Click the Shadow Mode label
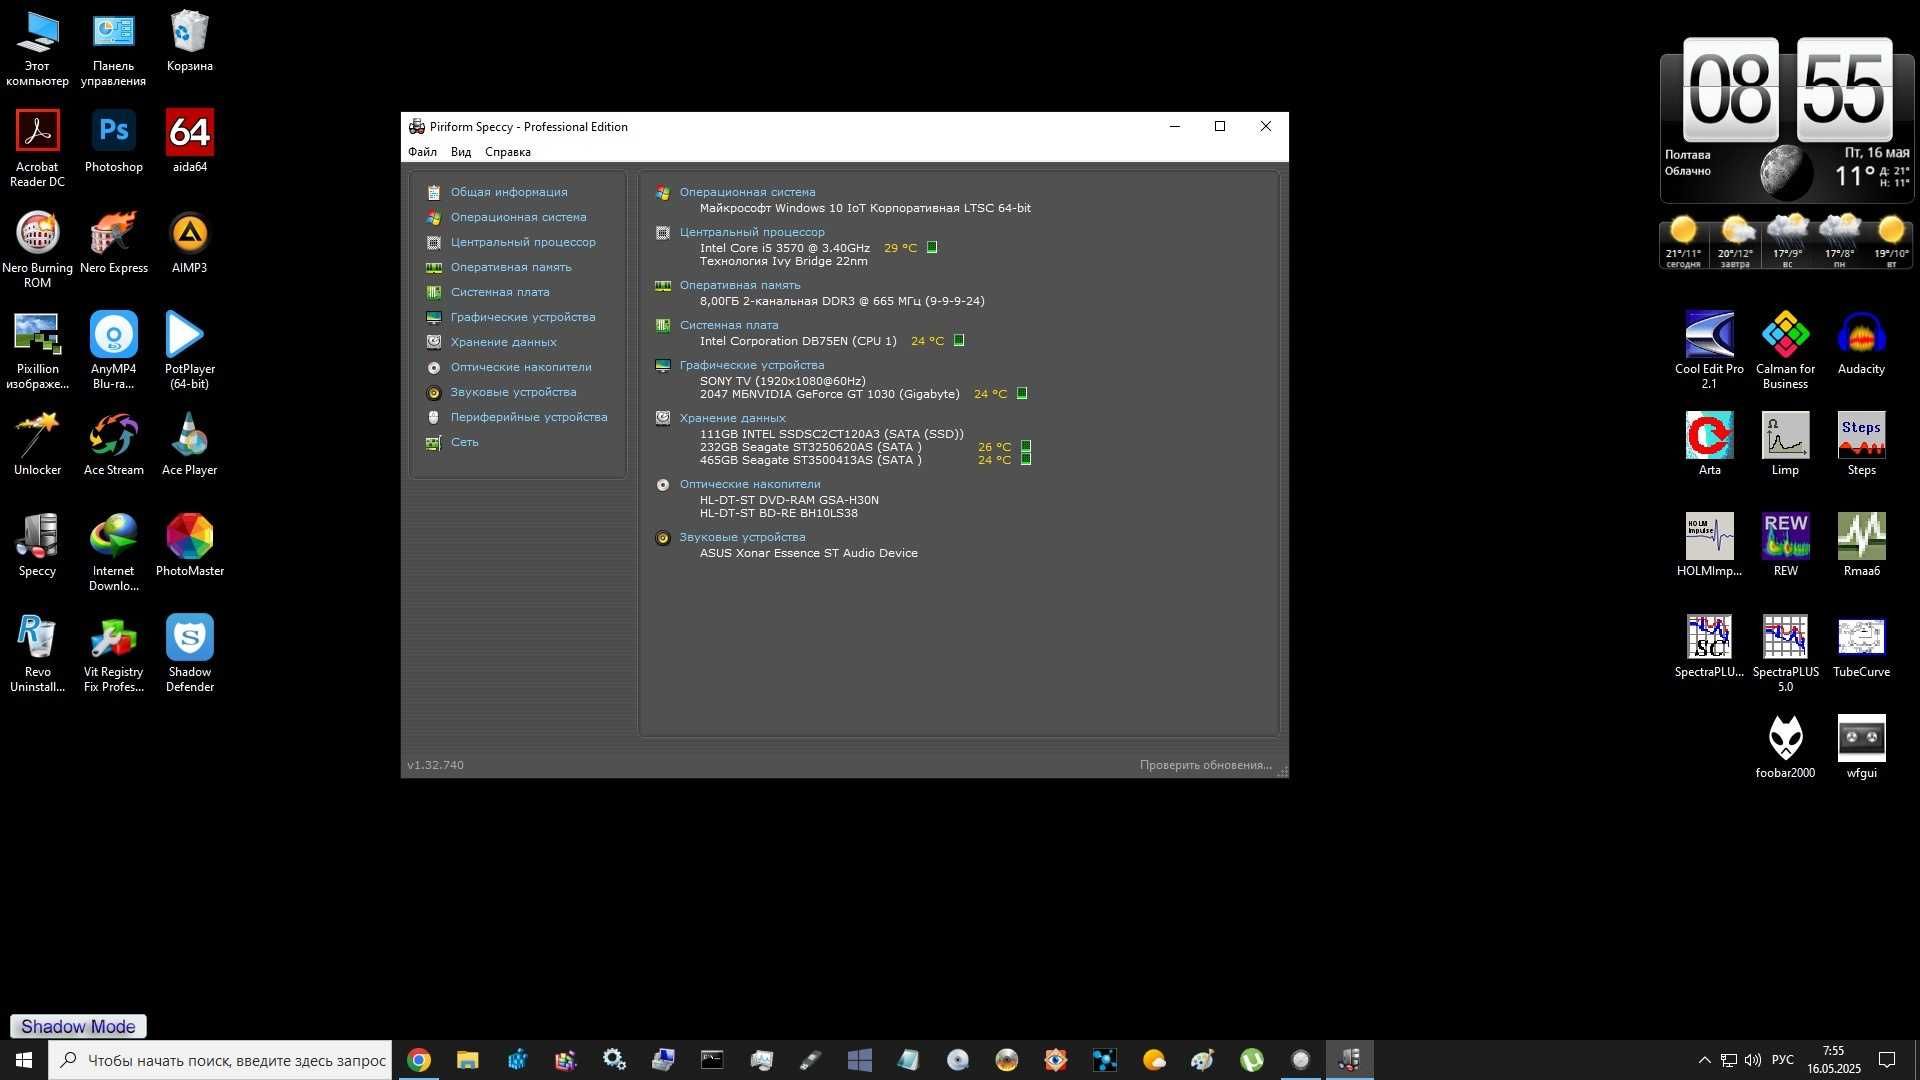Image resolution: width=1920 pixels, height=1080 pixels. pos(78,1026)
